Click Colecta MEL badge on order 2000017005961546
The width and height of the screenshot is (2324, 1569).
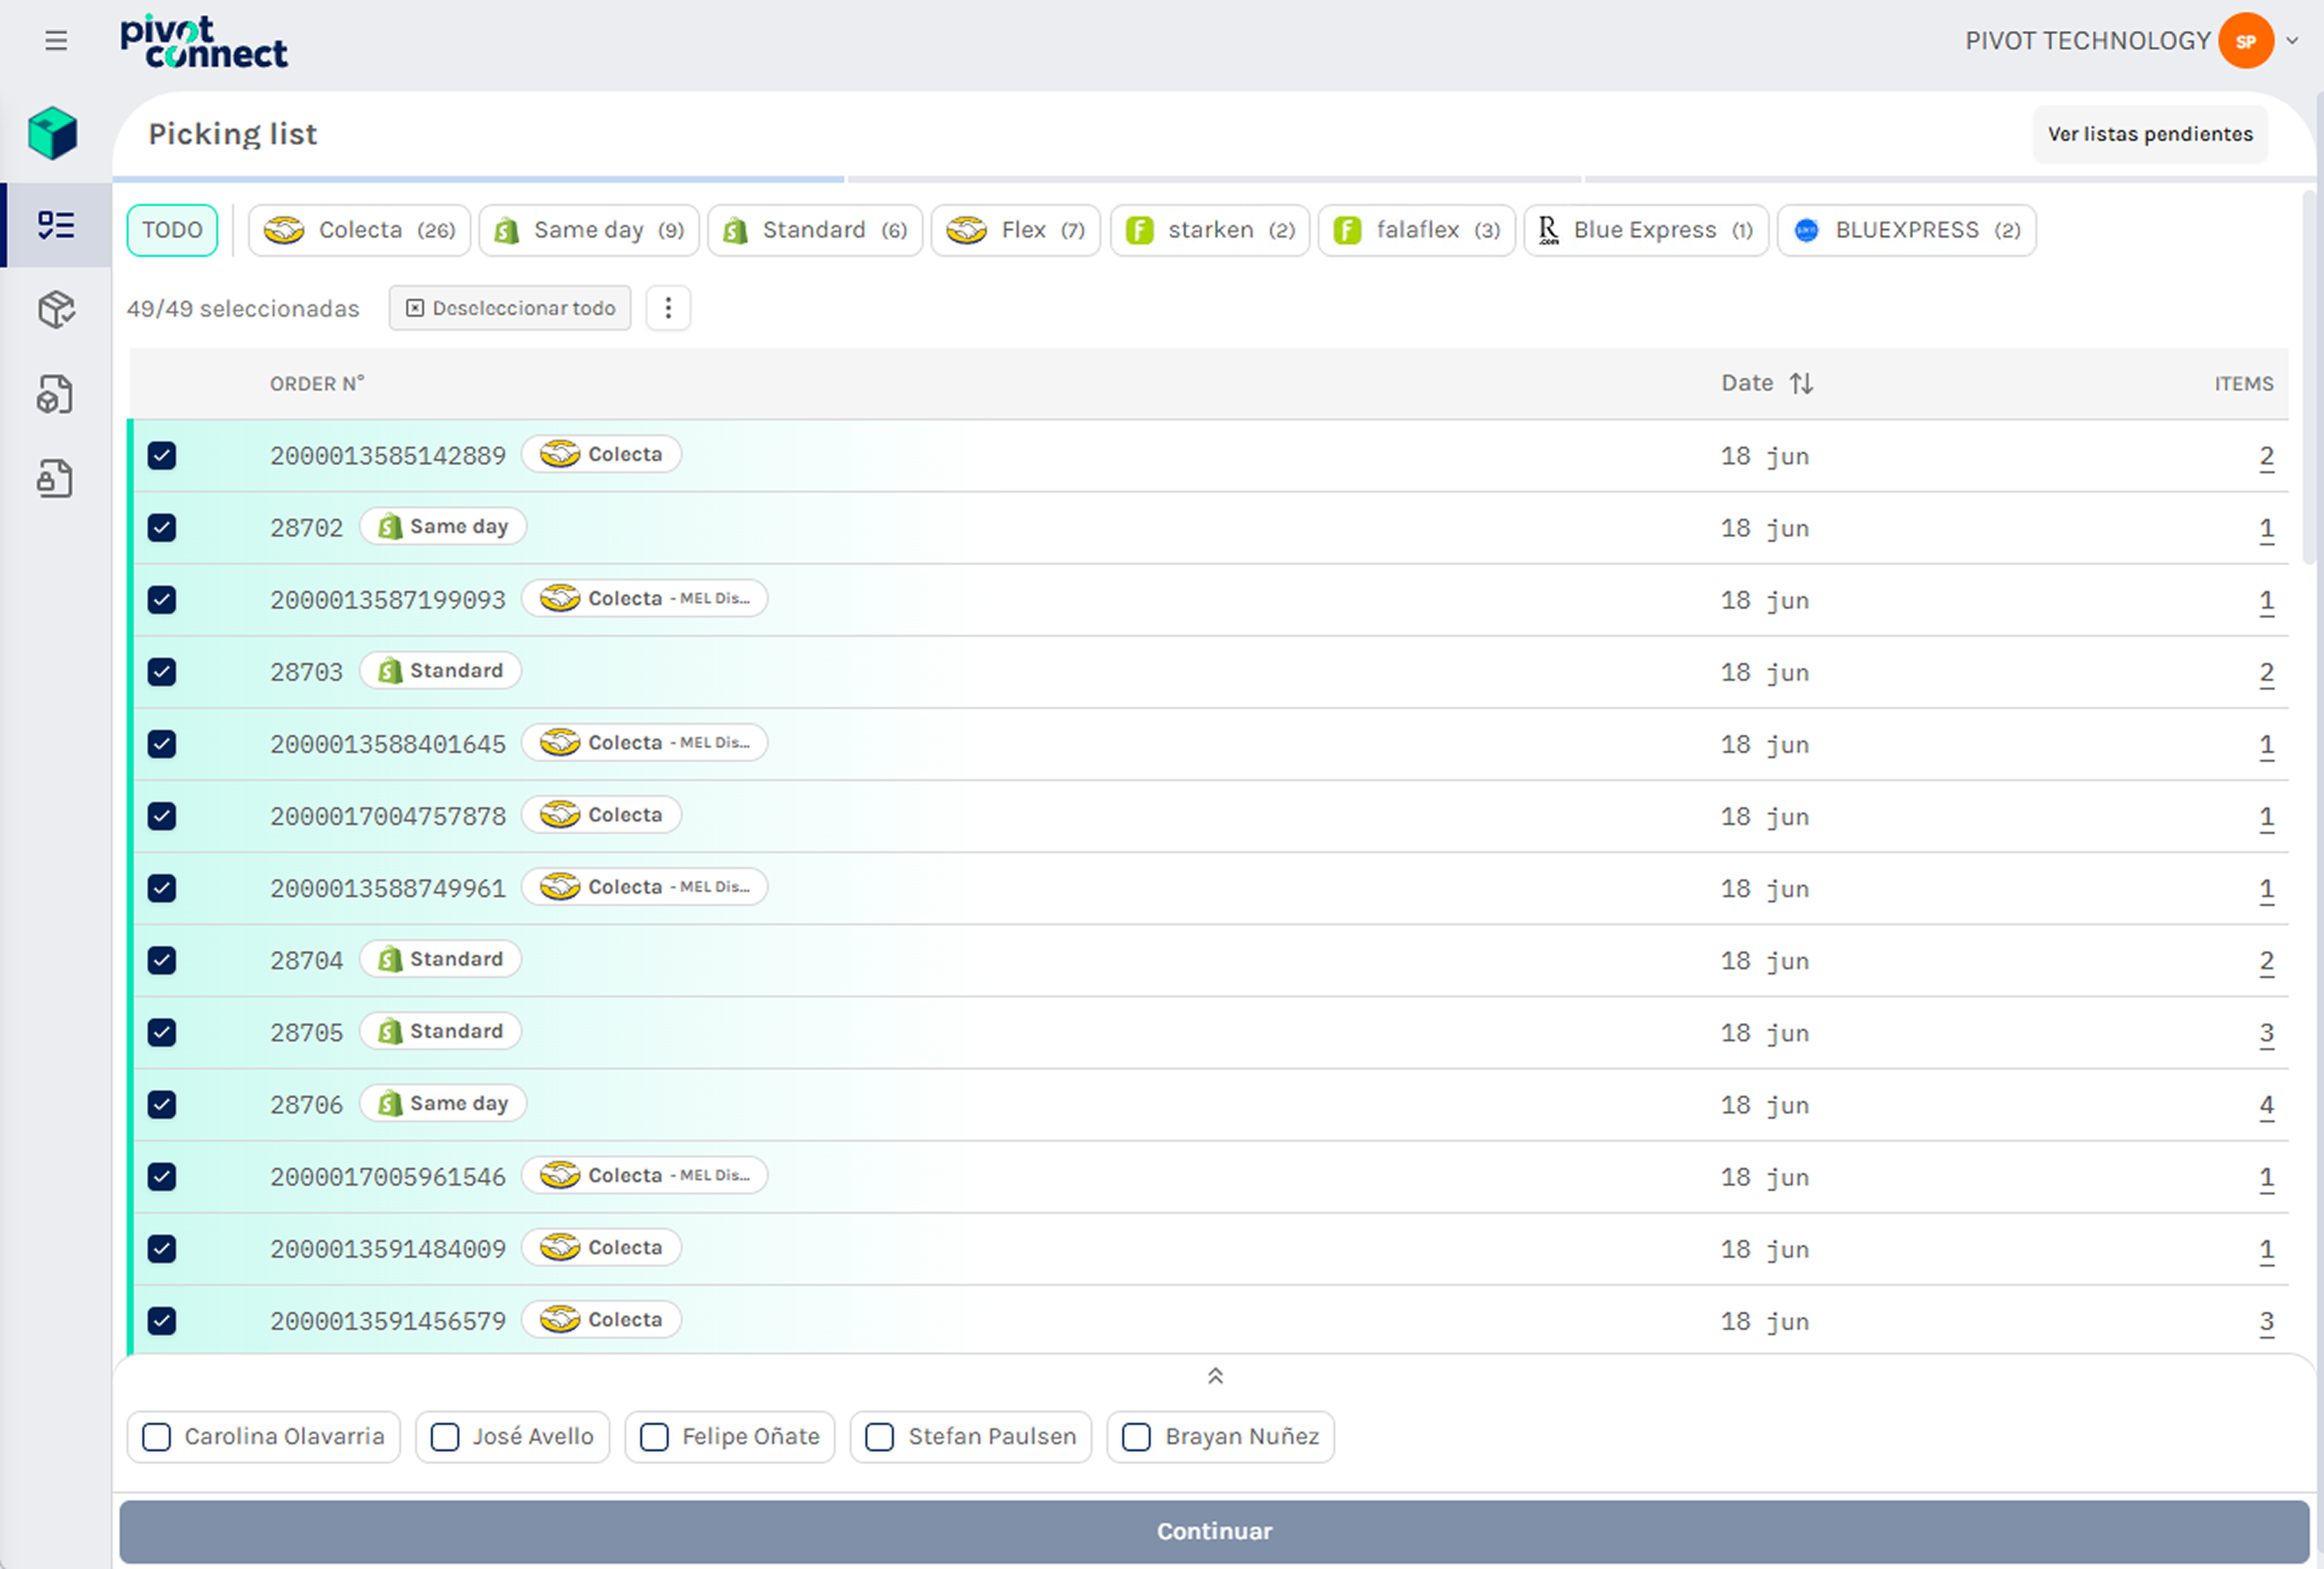point(645,1175)
